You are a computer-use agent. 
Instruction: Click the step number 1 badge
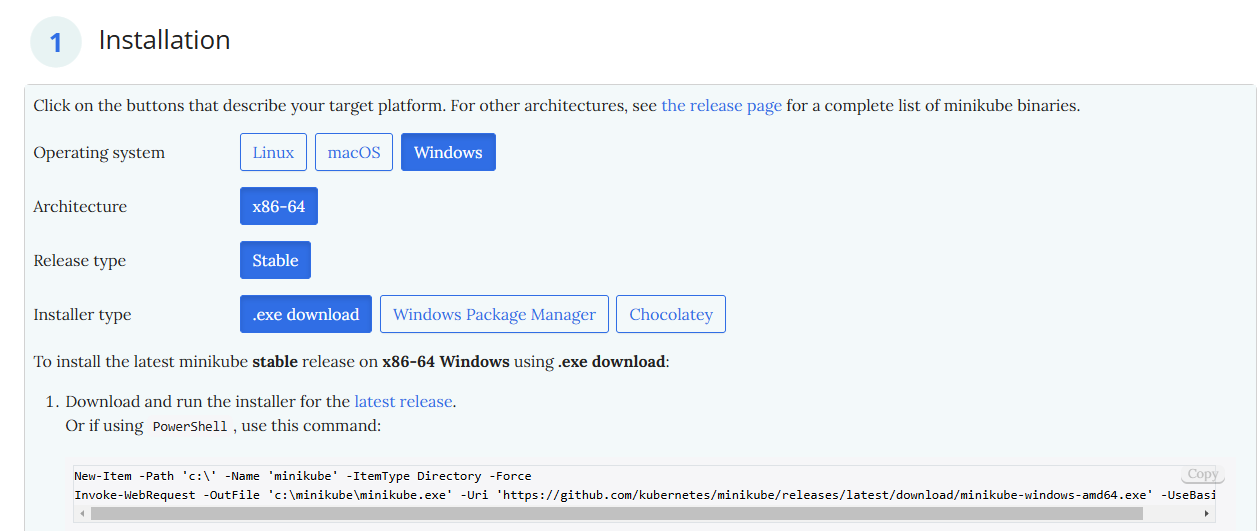[56, 42]
